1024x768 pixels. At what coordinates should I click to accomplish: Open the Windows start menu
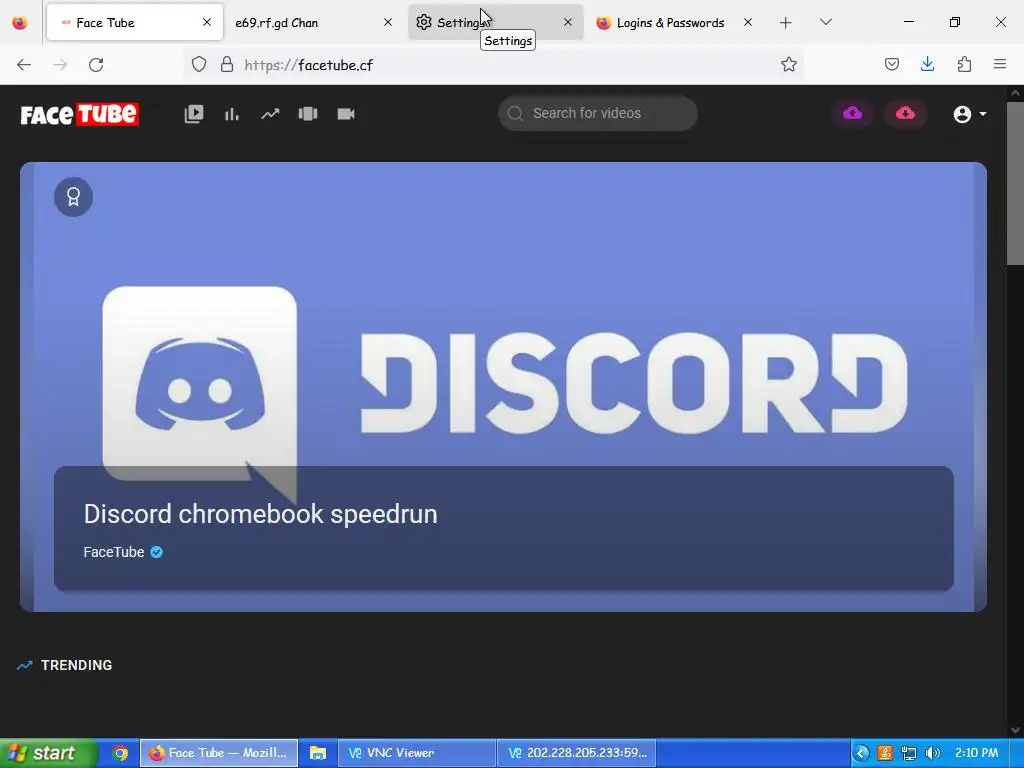click(x=47, y=753)
